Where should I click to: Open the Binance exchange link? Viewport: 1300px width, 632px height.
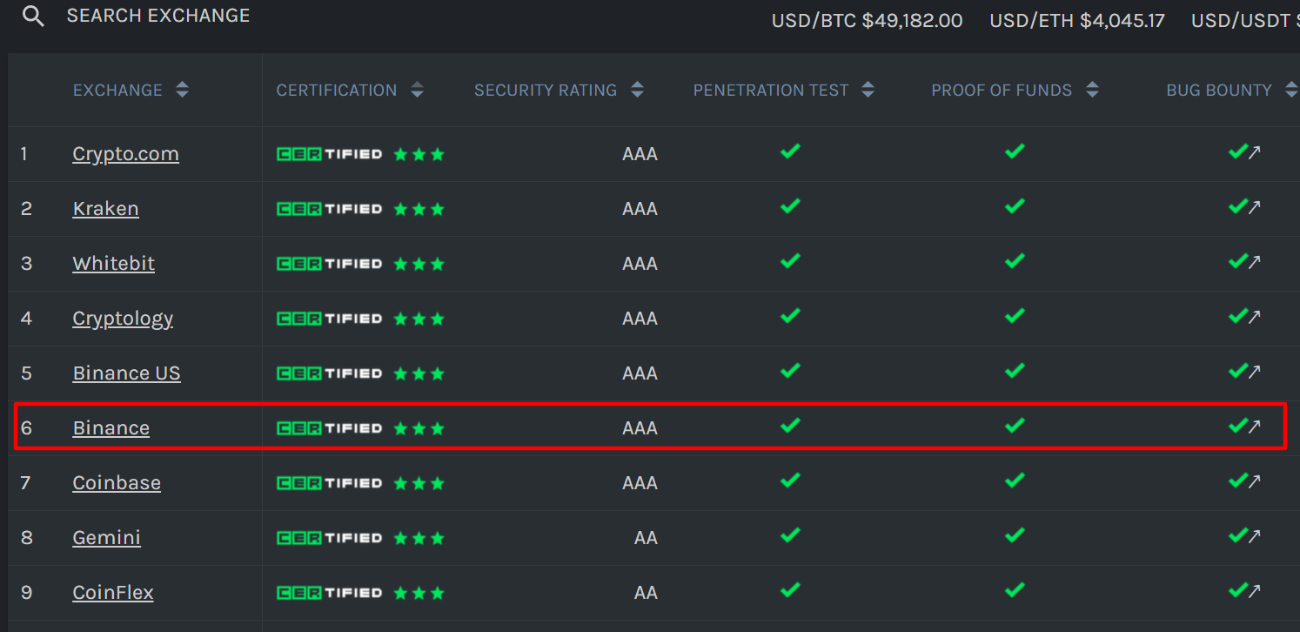click(111, 428)
